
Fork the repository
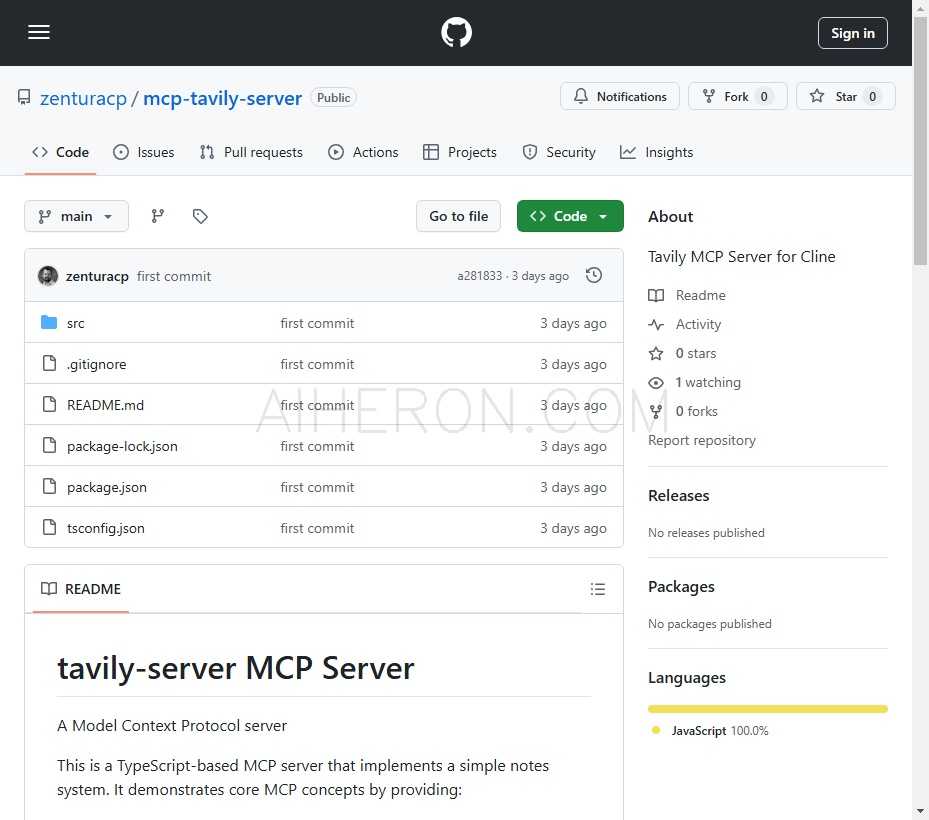coord(737,96)
